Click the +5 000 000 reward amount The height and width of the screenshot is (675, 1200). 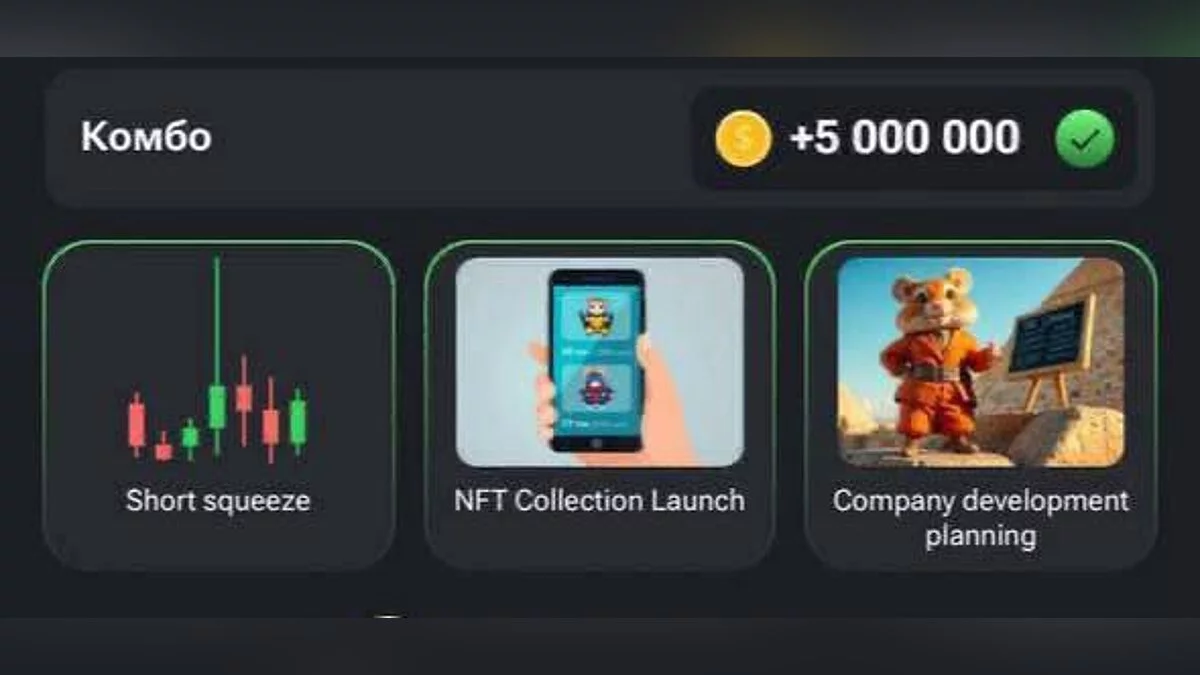coord(905,138)
